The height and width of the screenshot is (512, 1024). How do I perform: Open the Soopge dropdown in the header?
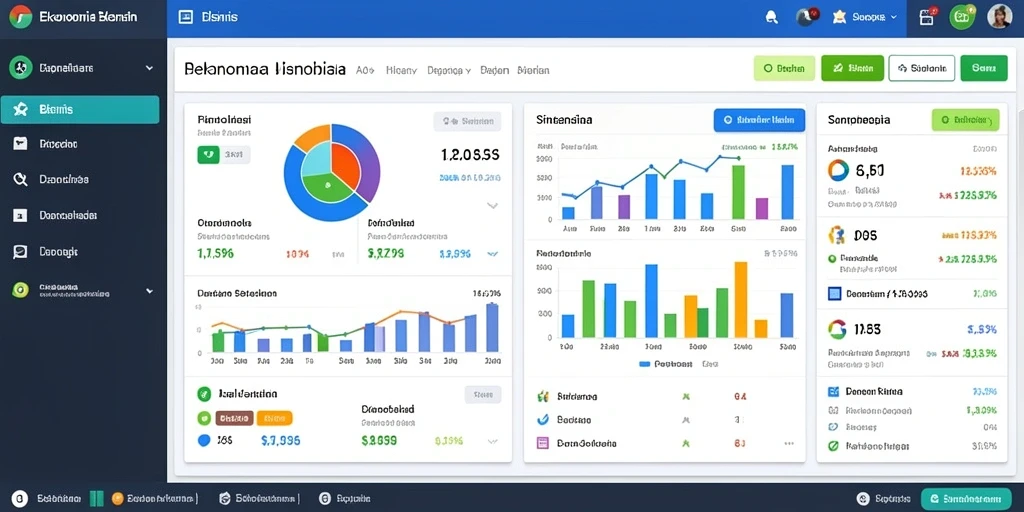coord(875,18)
